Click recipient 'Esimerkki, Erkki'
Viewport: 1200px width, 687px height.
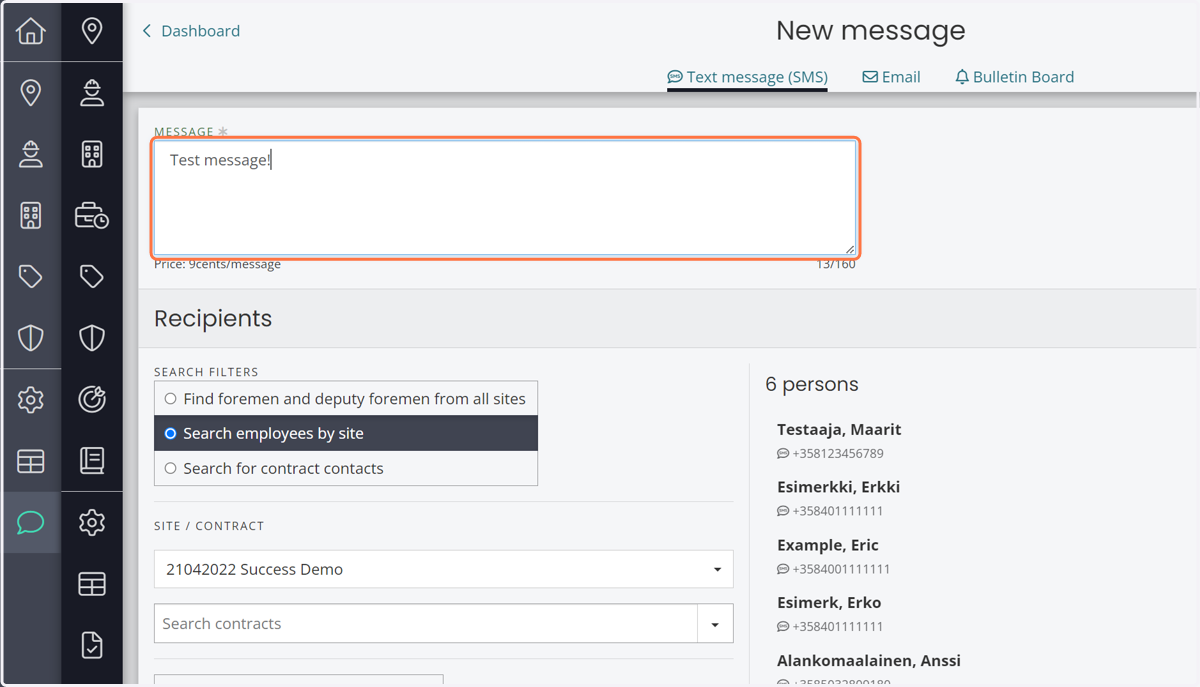click(x=838, y=487)
